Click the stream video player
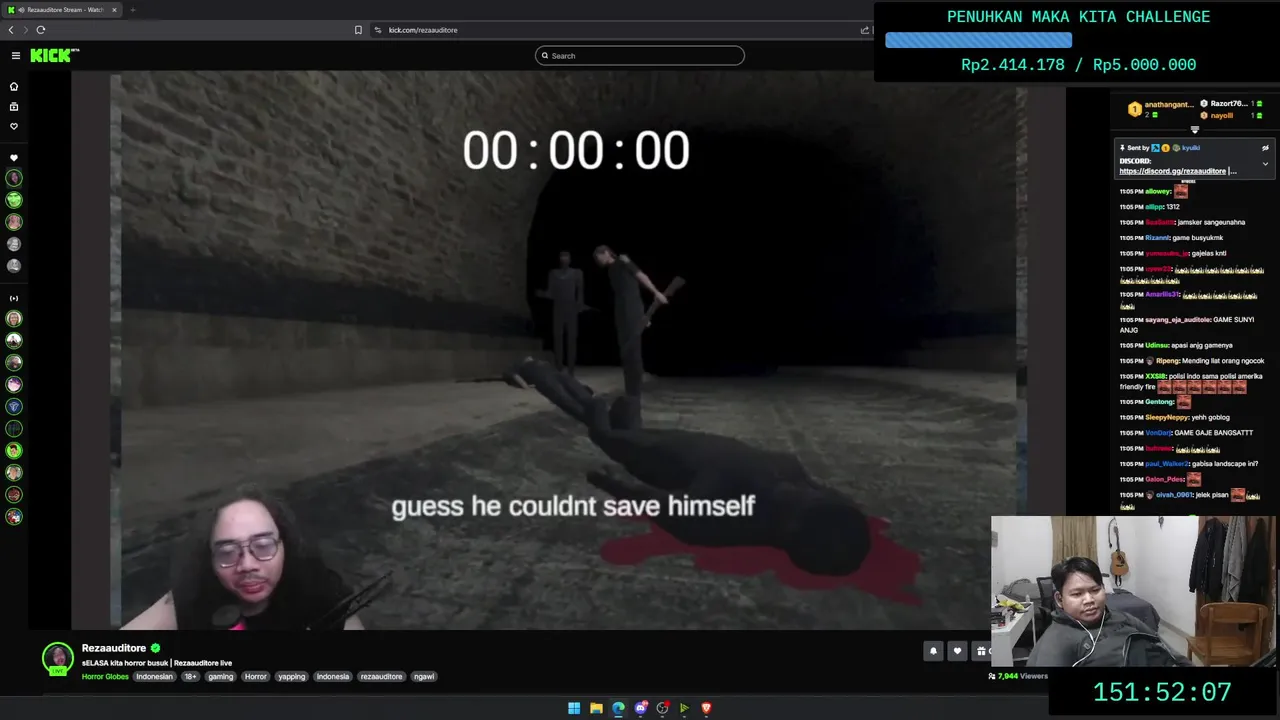This screenshot has height=720, width=1280. click(568, 350)
